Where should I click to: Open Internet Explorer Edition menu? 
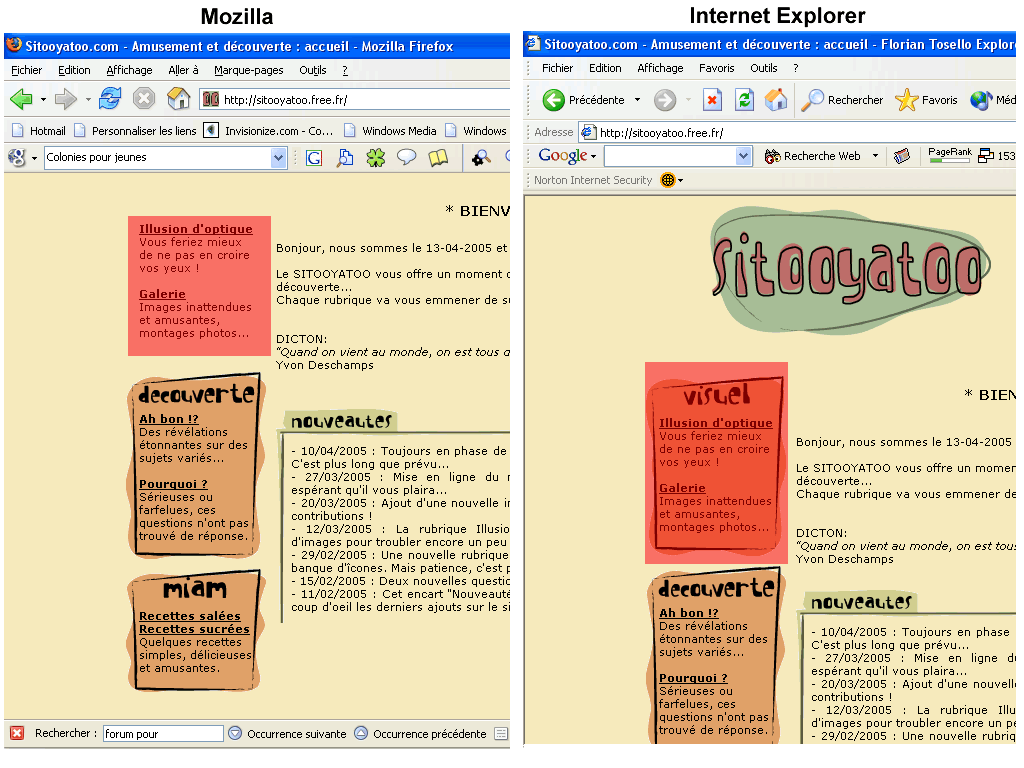pyautogui.click(x=605, y=68)
